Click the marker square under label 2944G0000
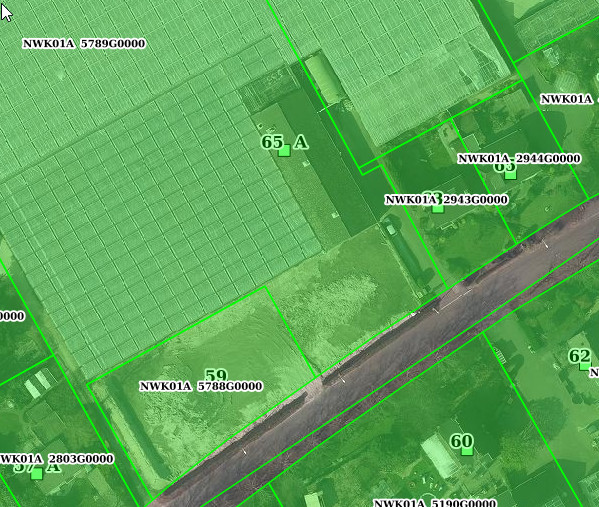The width and height of the screenshot is (599, 507). pos(510,175)
